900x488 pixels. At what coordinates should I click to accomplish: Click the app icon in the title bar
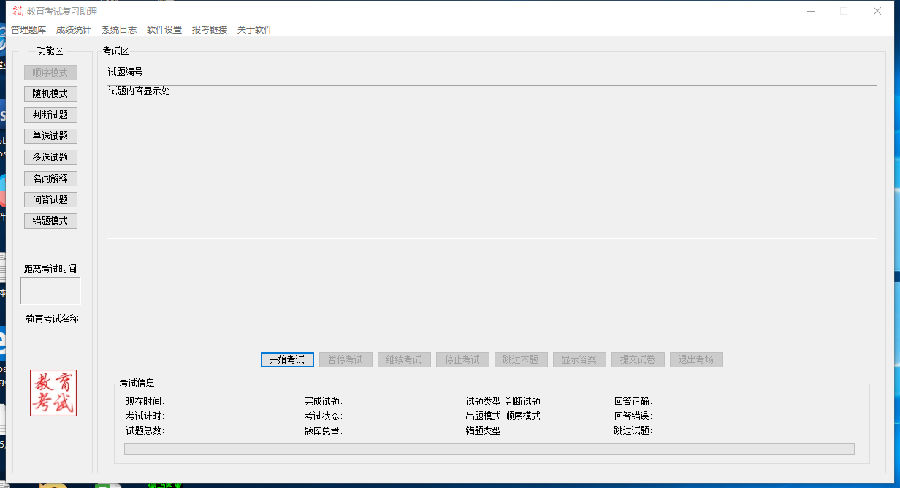(15, 10)
